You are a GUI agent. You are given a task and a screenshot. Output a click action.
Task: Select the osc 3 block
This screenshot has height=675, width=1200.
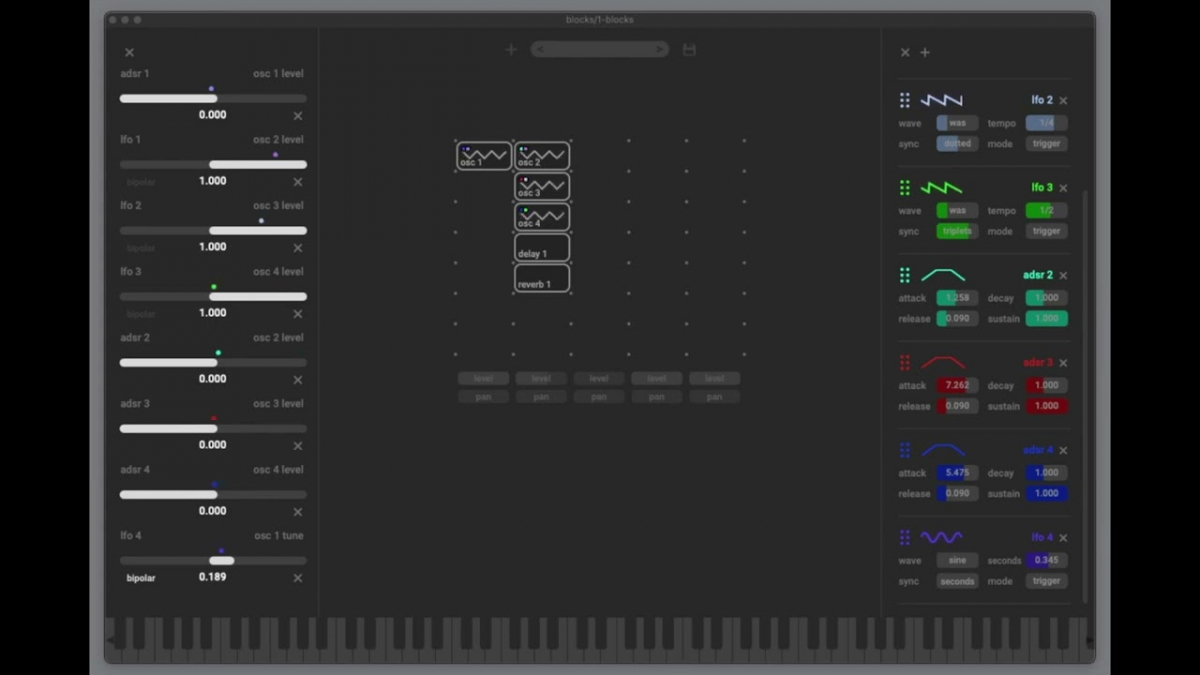542,186
